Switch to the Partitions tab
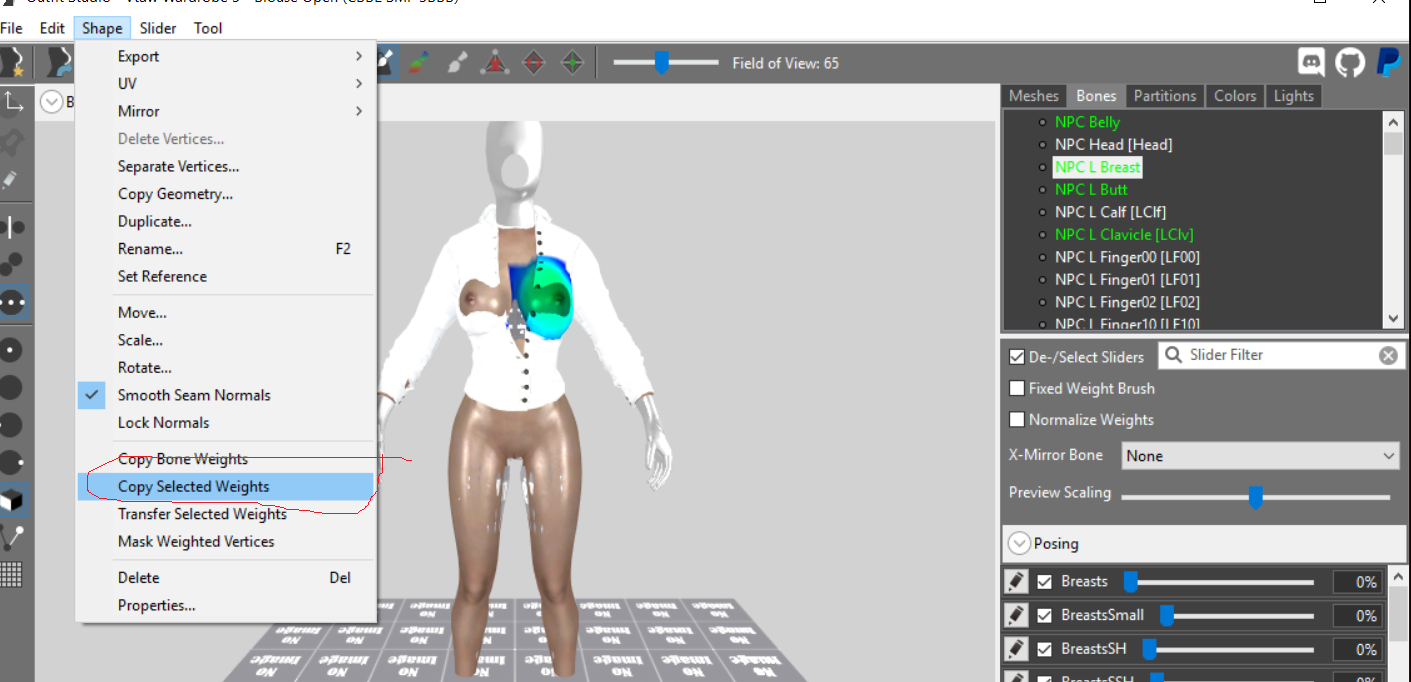Screen dimensions: 1411x682 coord(1164,96)
